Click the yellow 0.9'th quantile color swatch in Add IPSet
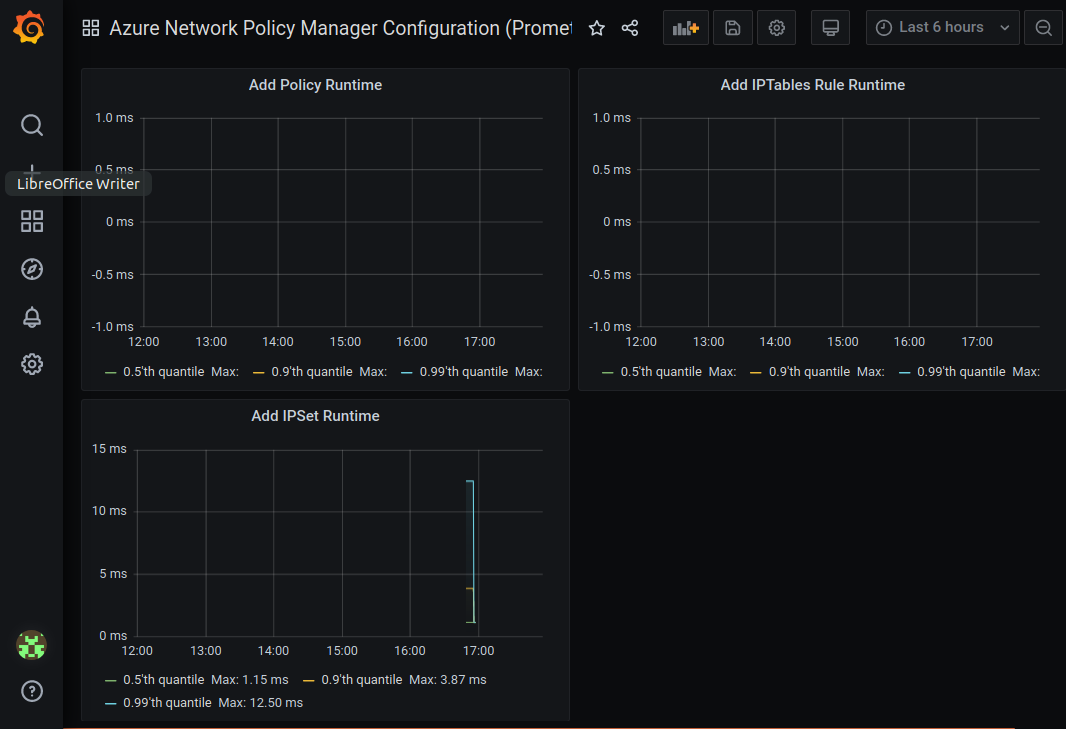The height and width of the screenshot is (729, 1066). tap(309, 681)
